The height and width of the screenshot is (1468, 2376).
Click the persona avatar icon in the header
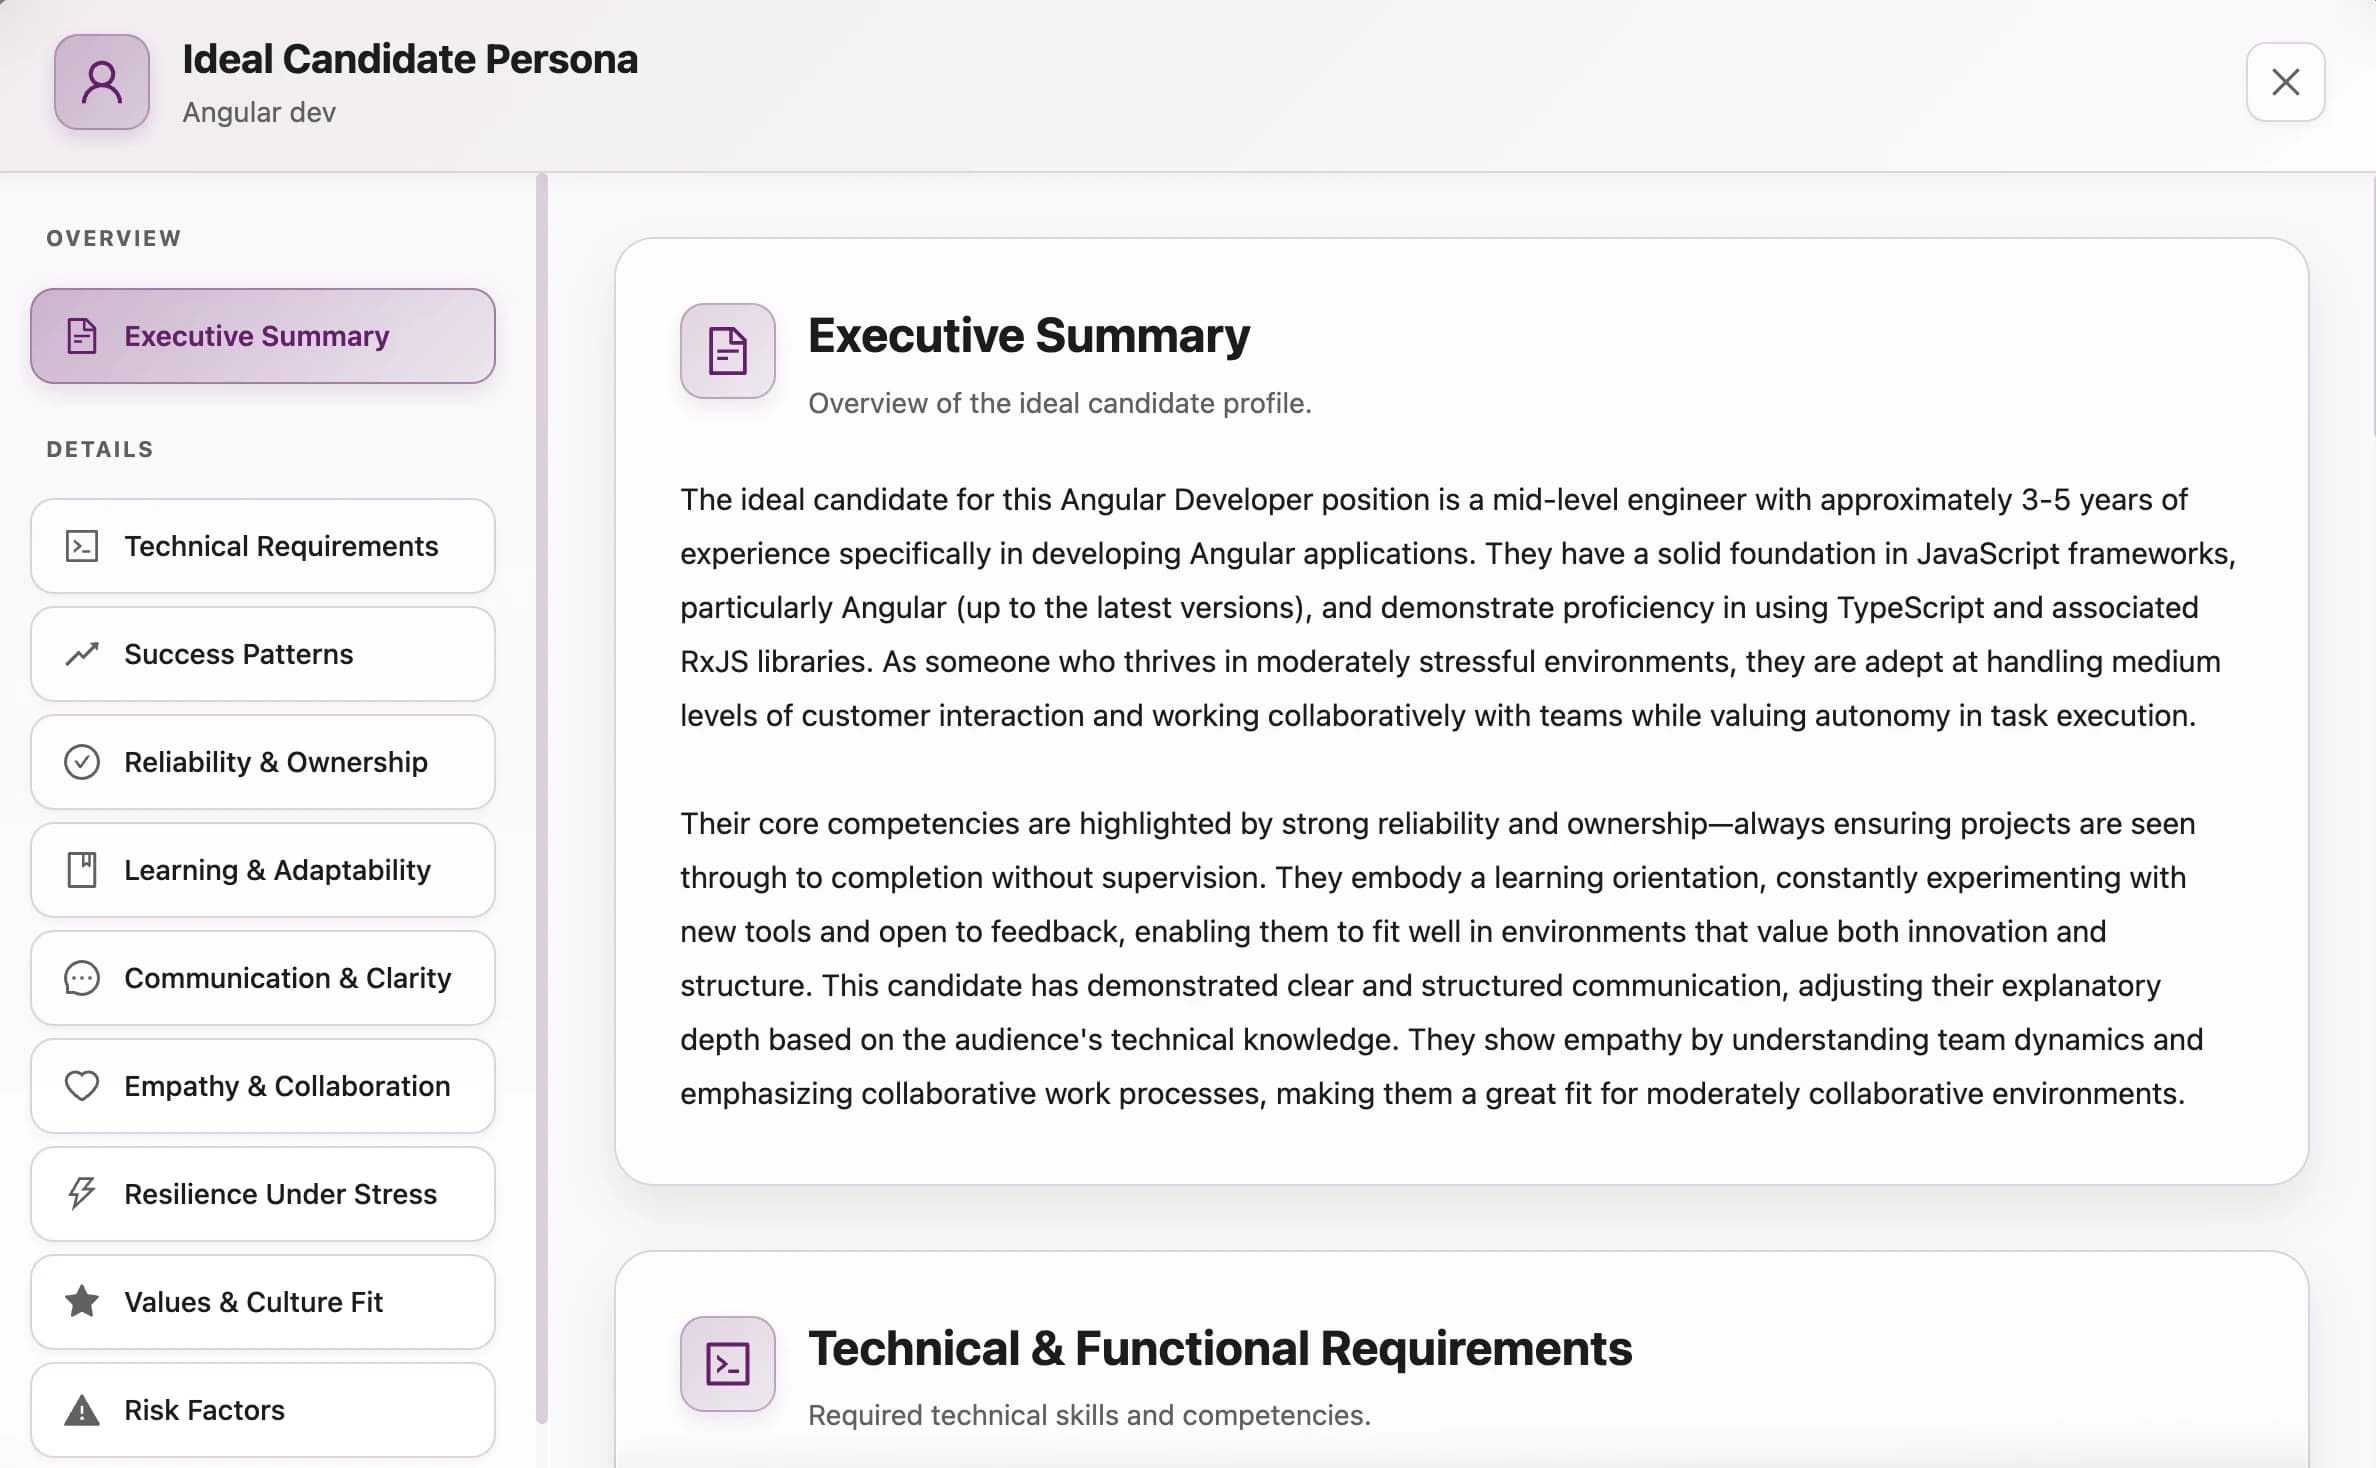click(x=101, y=83)
